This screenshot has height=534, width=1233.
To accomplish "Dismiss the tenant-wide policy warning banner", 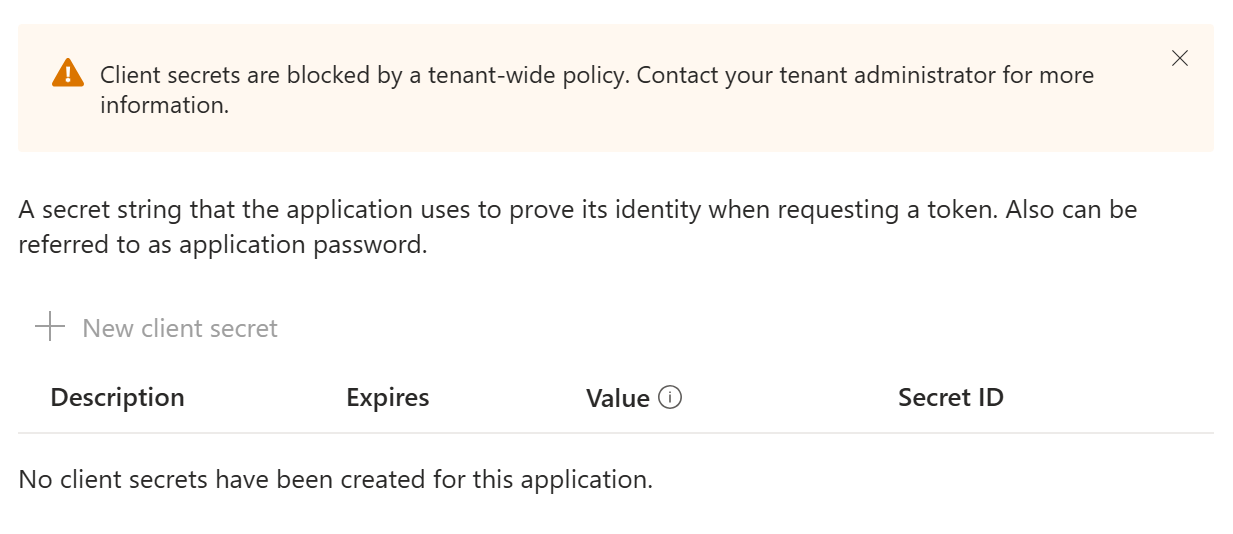I will tap(1180, 58).
